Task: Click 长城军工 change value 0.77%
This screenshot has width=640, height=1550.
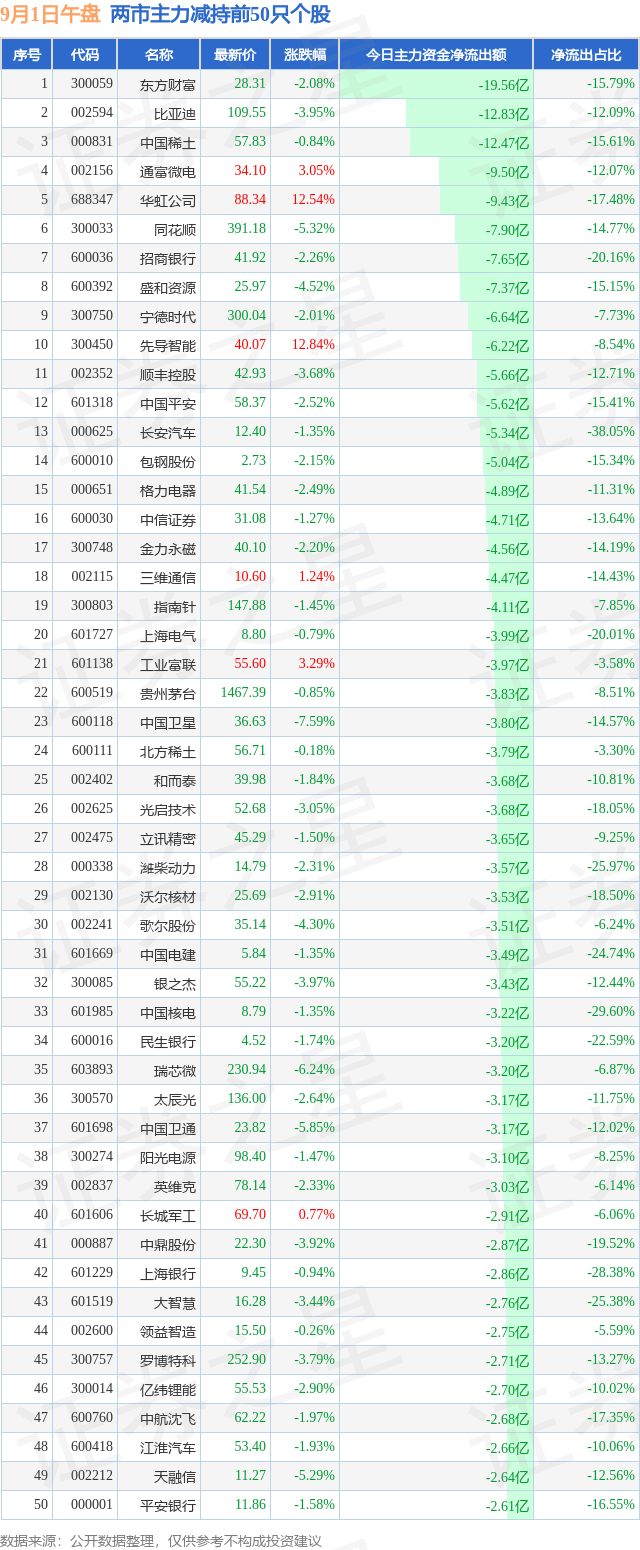Action: [316, 1215]
